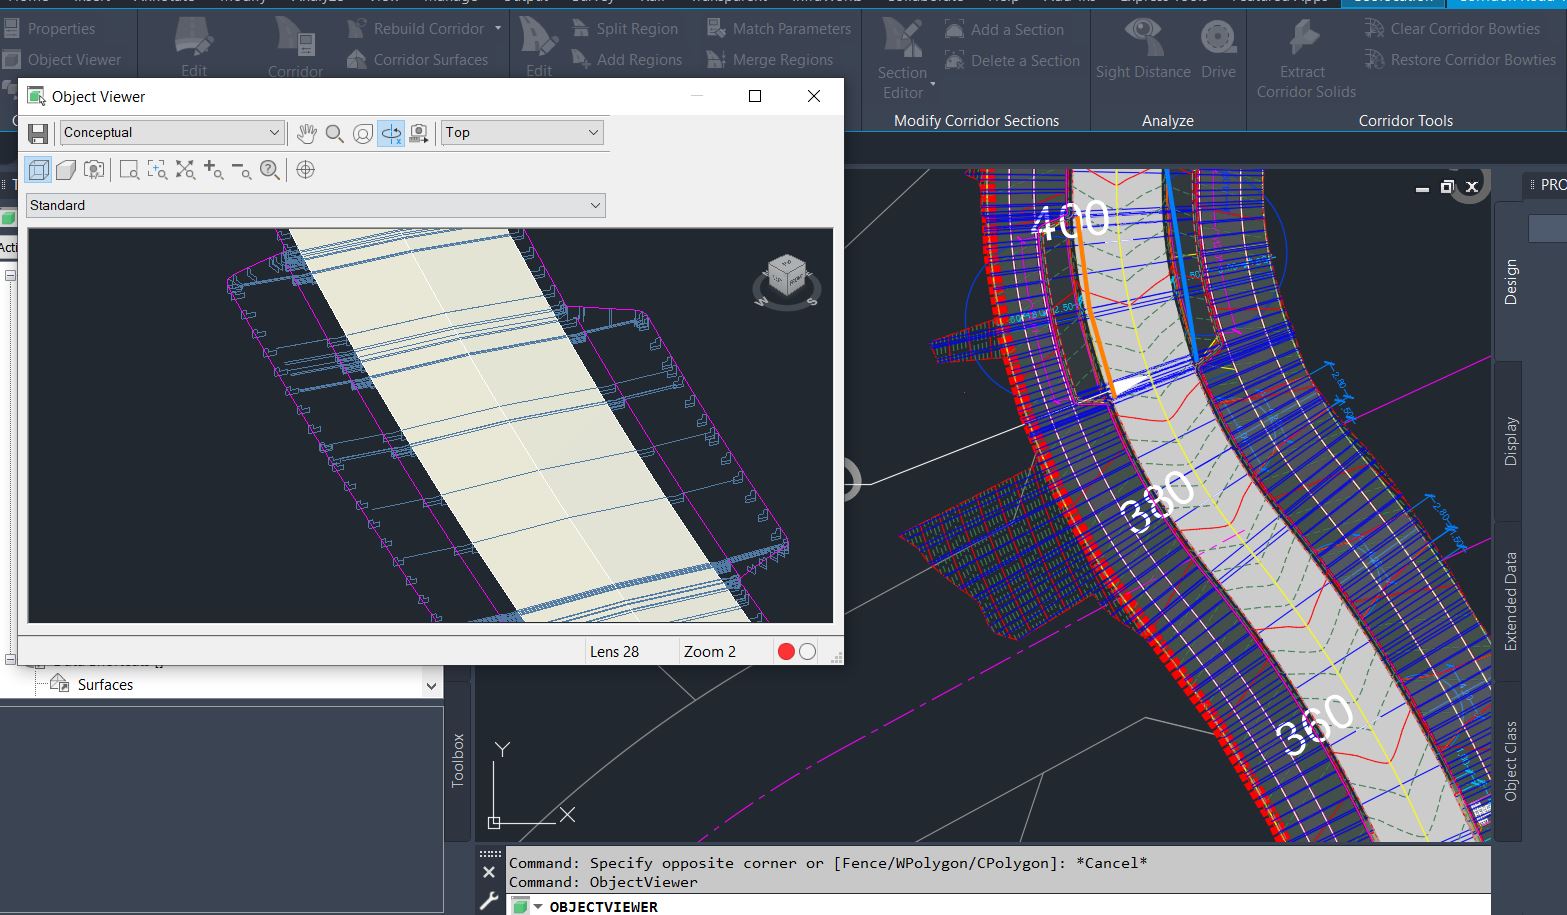Click the Merge Regions button
1567x915 pixels.
tap(770, 60)
